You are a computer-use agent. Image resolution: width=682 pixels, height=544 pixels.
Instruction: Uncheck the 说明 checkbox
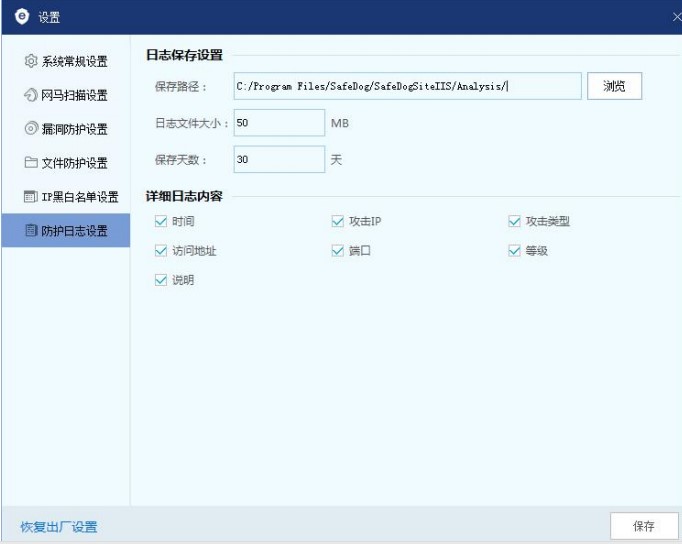[x=161, y=280]
